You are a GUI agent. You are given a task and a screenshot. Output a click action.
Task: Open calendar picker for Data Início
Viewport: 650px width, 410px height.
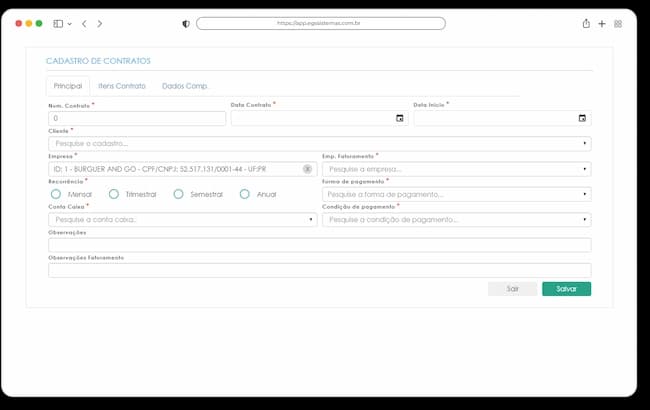(x=582, y=118)
